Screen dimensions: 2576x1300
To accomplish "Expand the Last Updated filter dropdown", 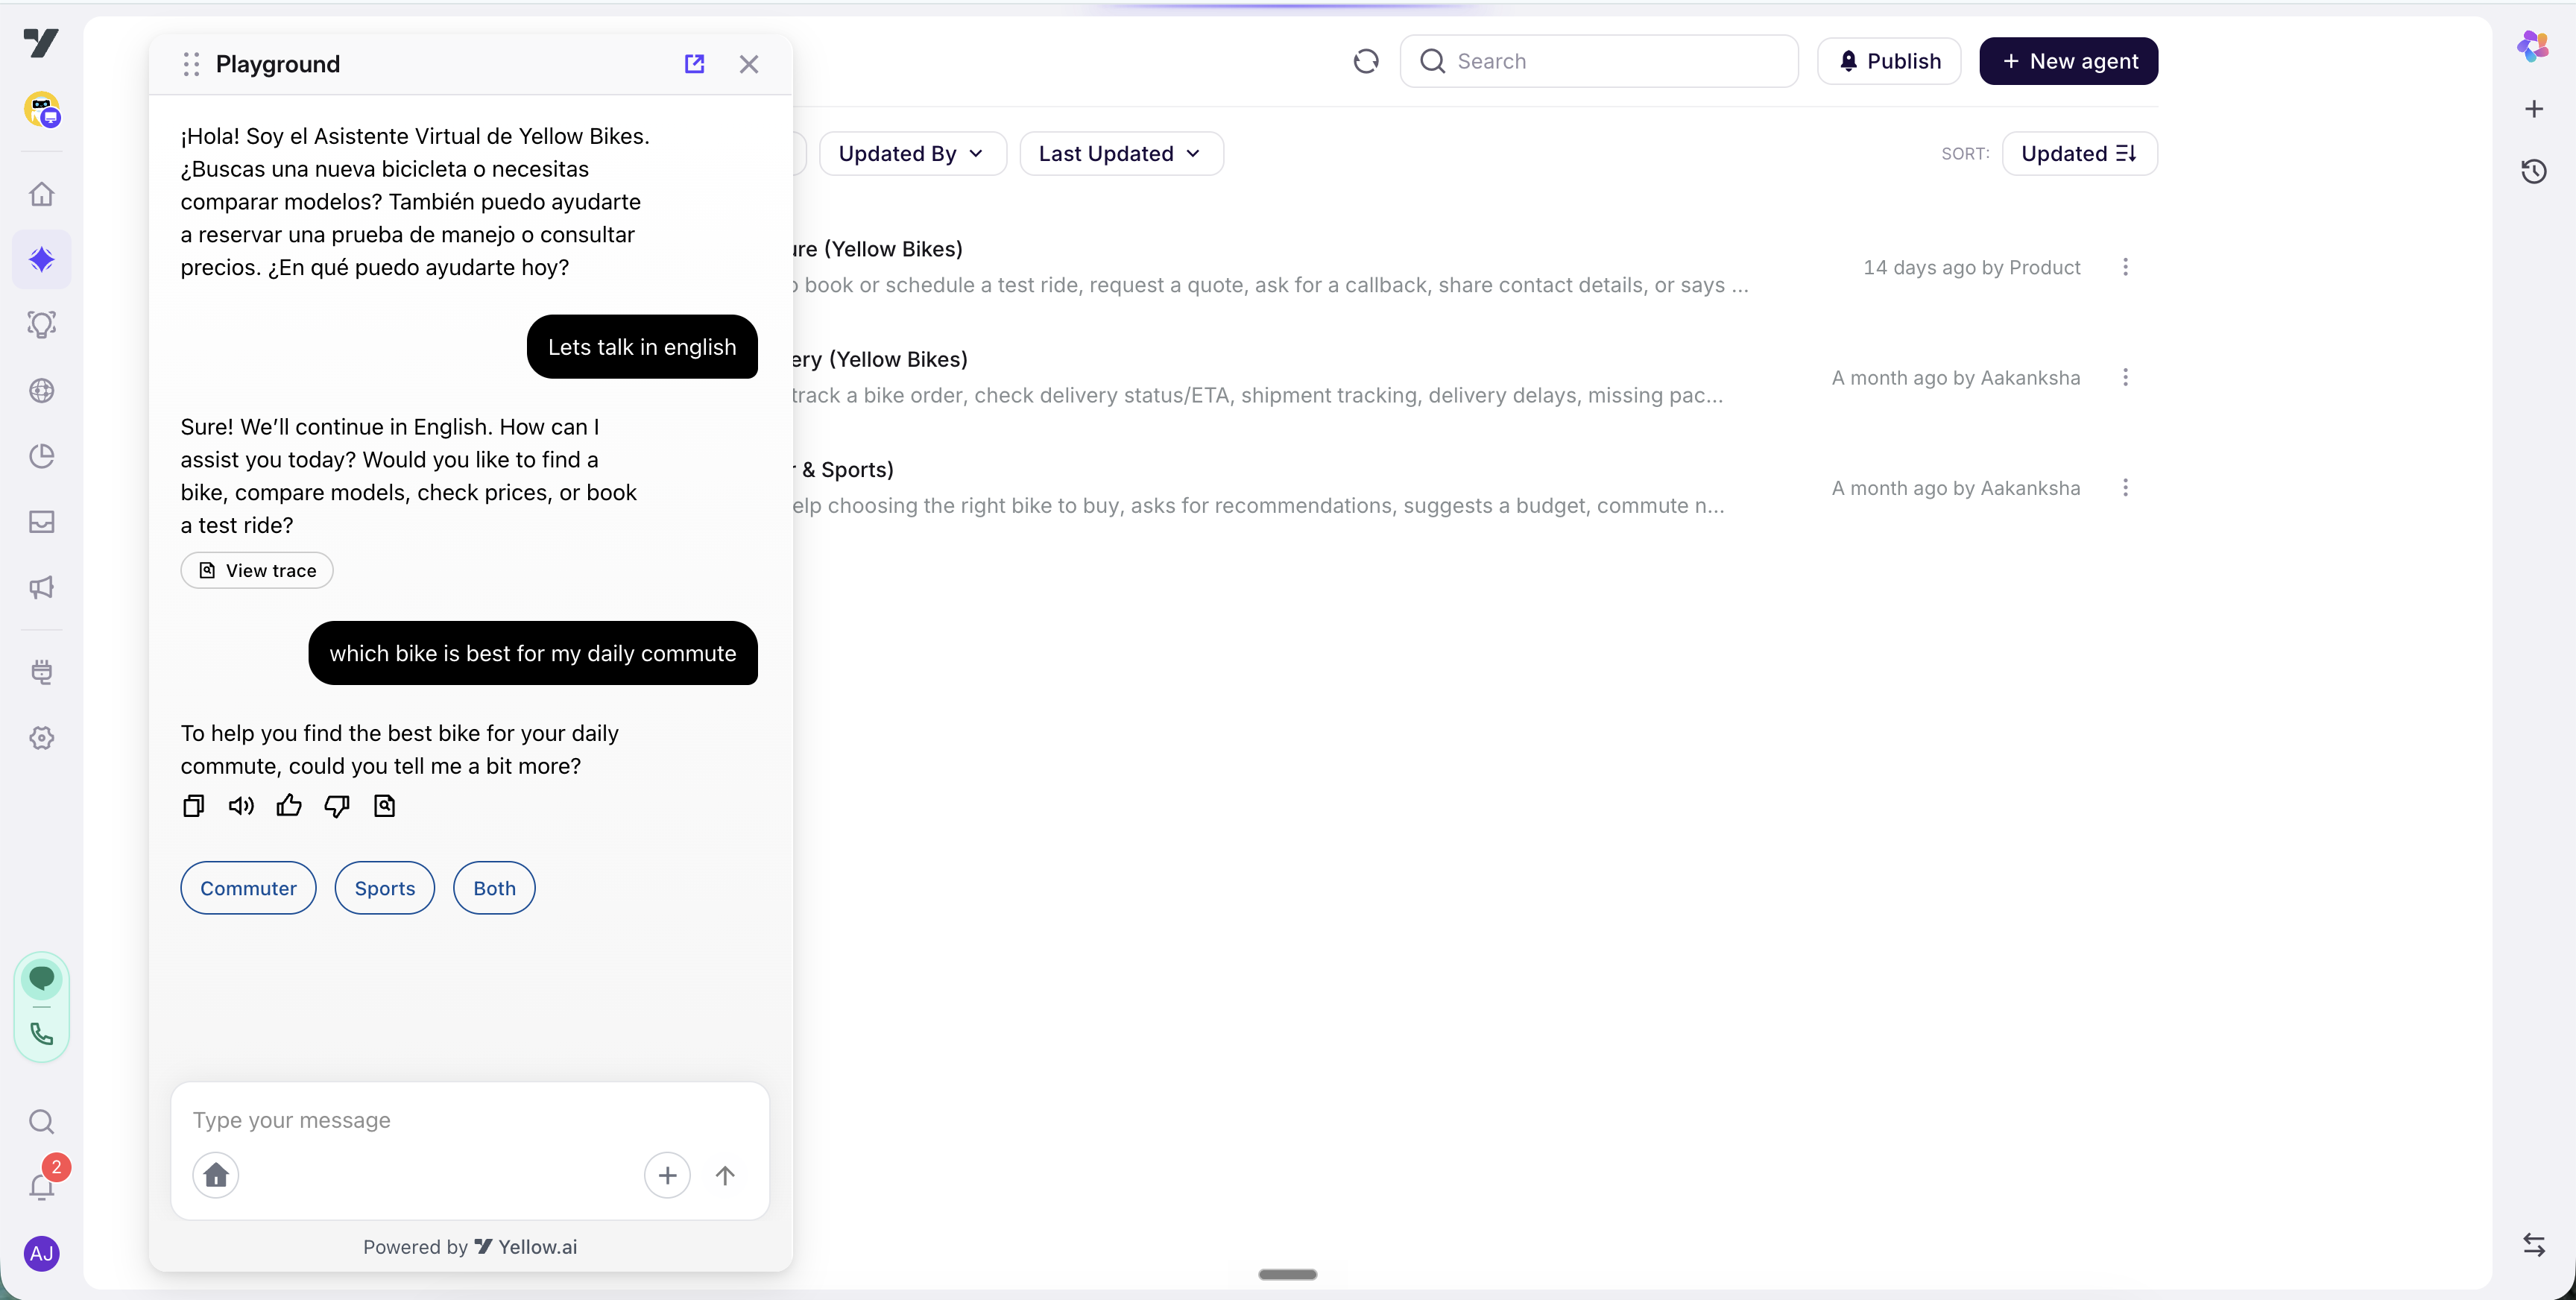I will 1121,154.
